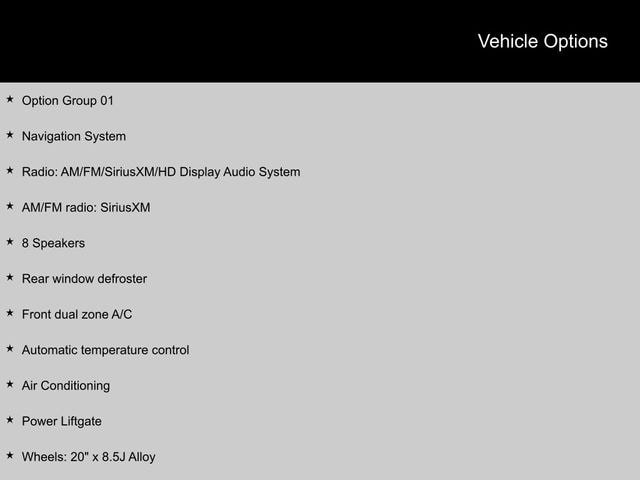Click the Rear window defroster entry

pos(84,279)
